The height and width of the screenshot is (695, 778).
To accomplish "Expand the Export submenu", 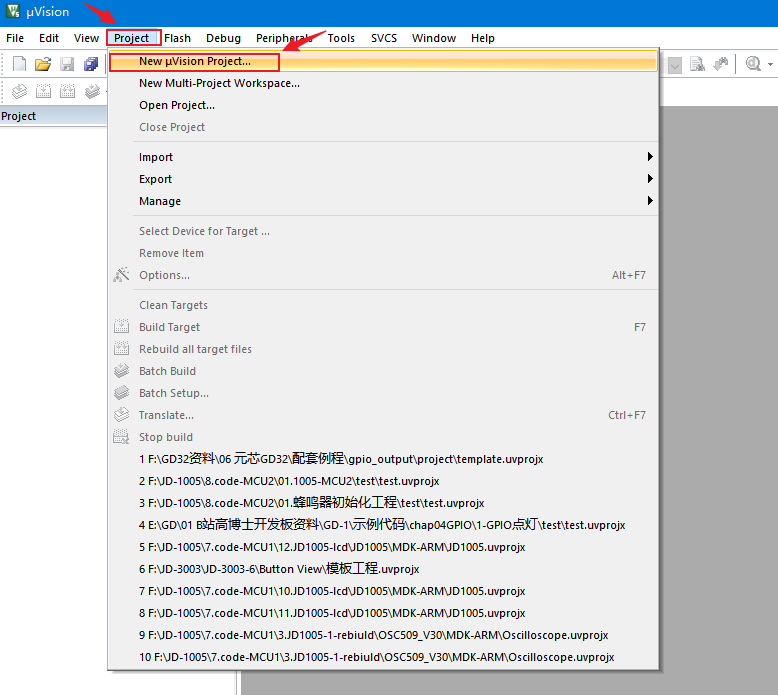I will (383, 179).
